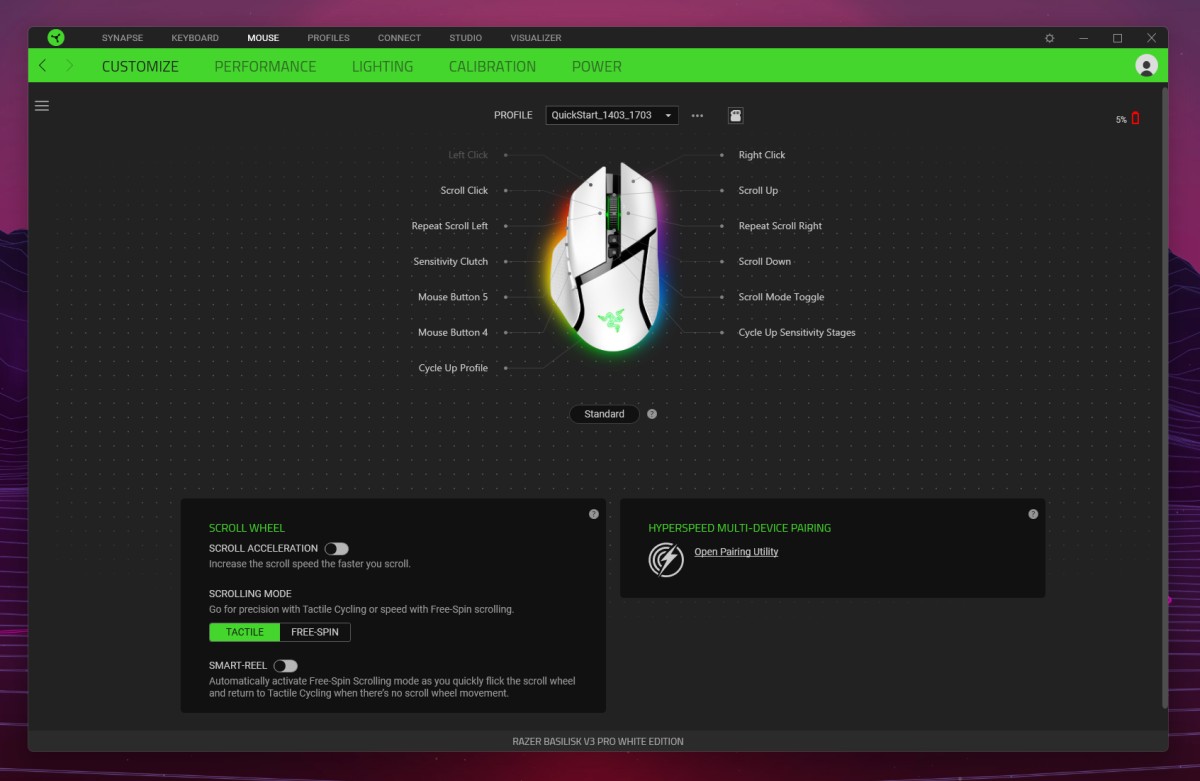This screenshot has width=1200, height=781.
Task: Select the Sensitivity Clutch button assignment
Action: 450,262
